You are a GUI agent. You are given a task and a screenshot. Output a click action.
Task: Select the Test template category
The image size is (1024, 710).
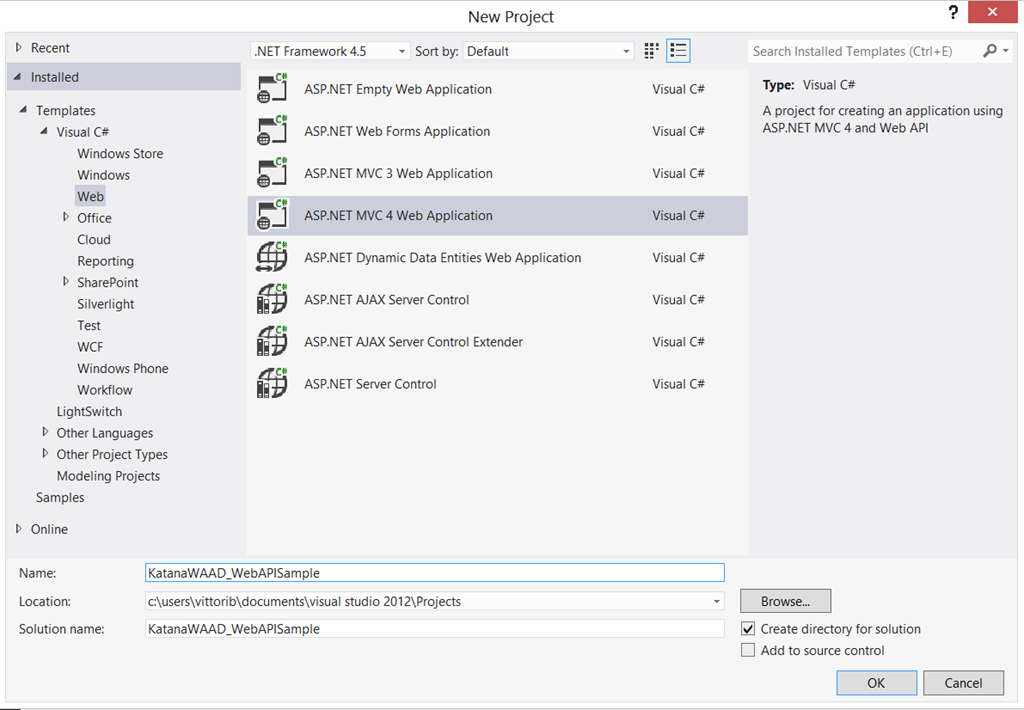point(89,325)
